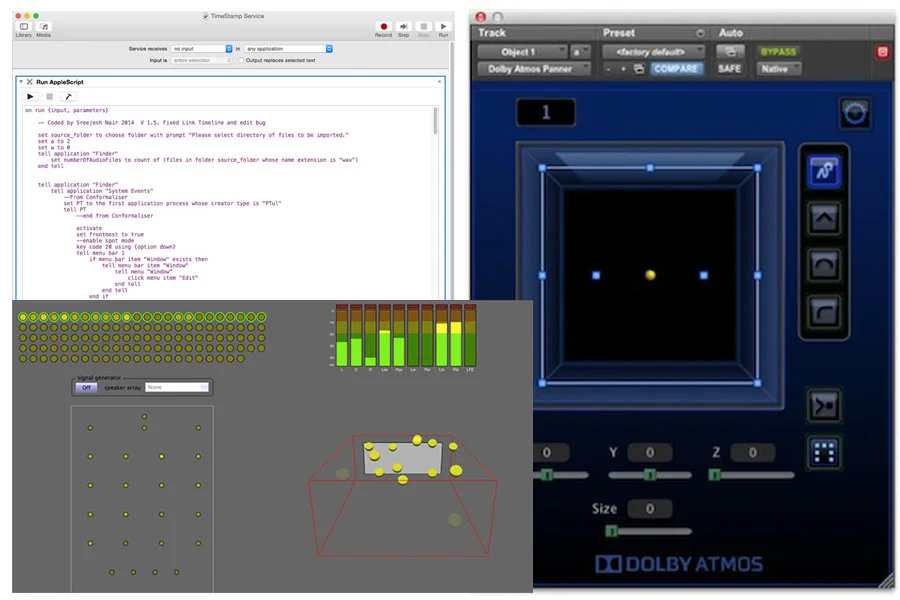Open the automation enable icon under Auto
This screenshot has height=600, width=900.
[730, 52]
